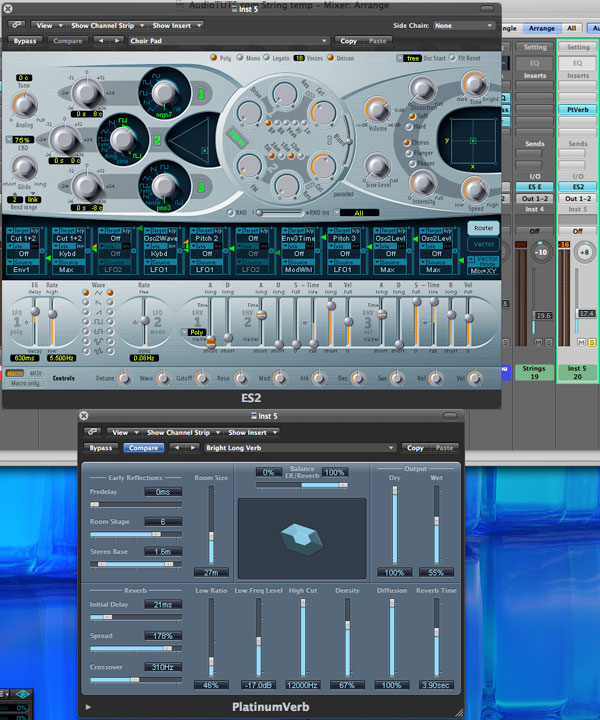Click the Distortion knob
Viewport: 600px width, 720px height.
tap(422, 89)
